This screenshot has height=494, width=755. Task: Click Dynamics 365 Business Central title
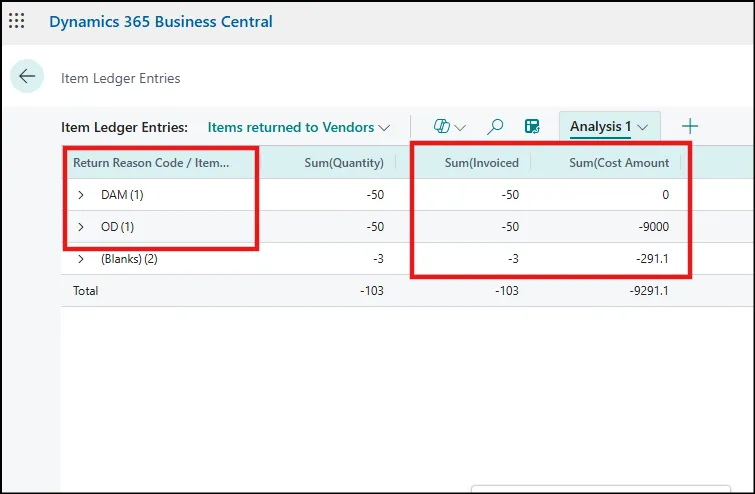point(161,22)
